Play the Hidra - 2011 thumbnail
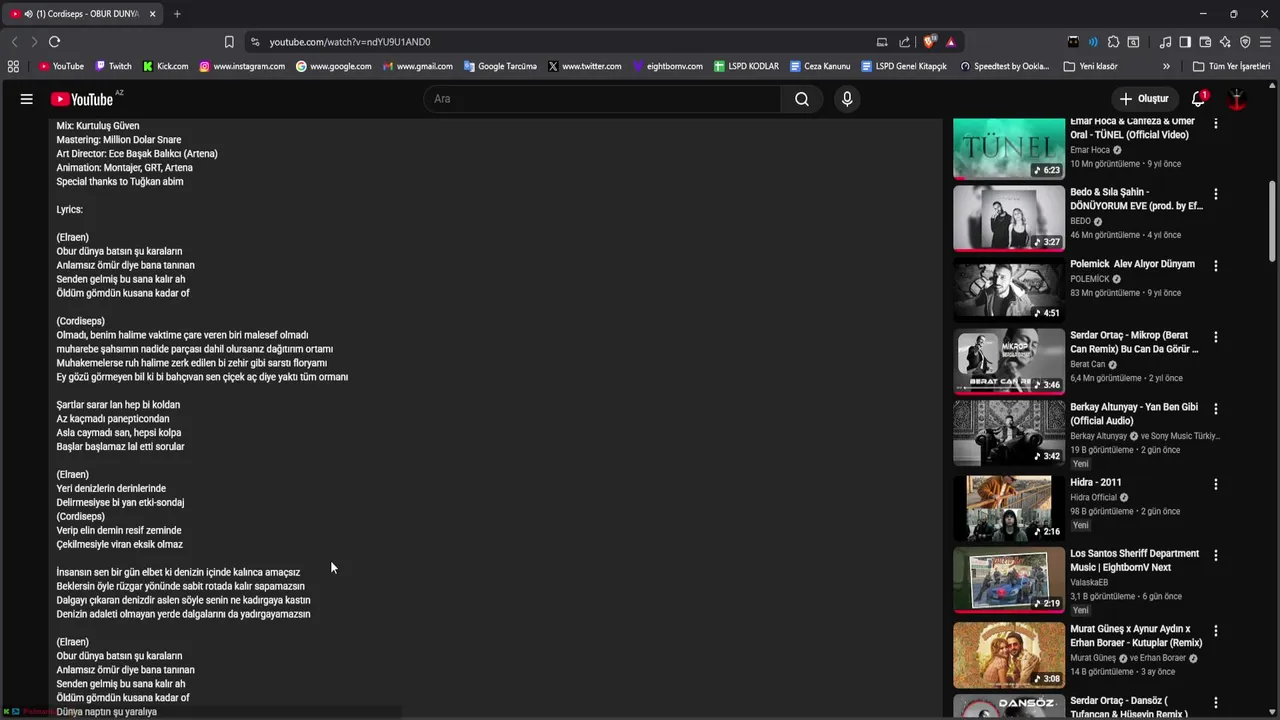The width and height of the screenshot is (1280, 720). tap(1009, 508)
